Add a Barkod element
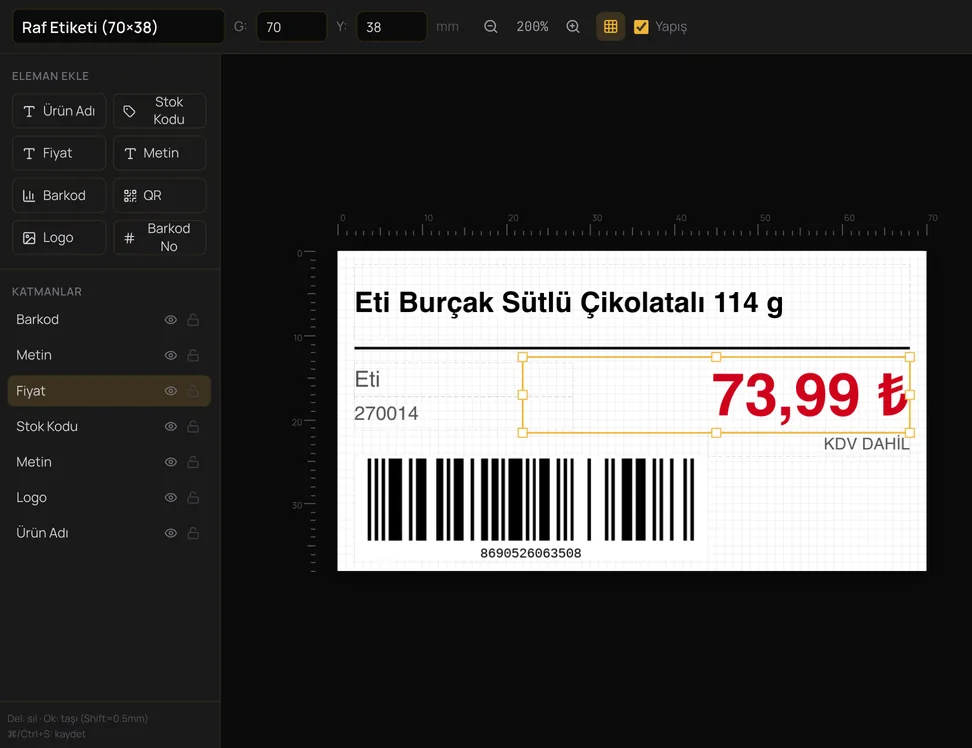Viewport: 972px width, 748px height. tap(59, 195)
